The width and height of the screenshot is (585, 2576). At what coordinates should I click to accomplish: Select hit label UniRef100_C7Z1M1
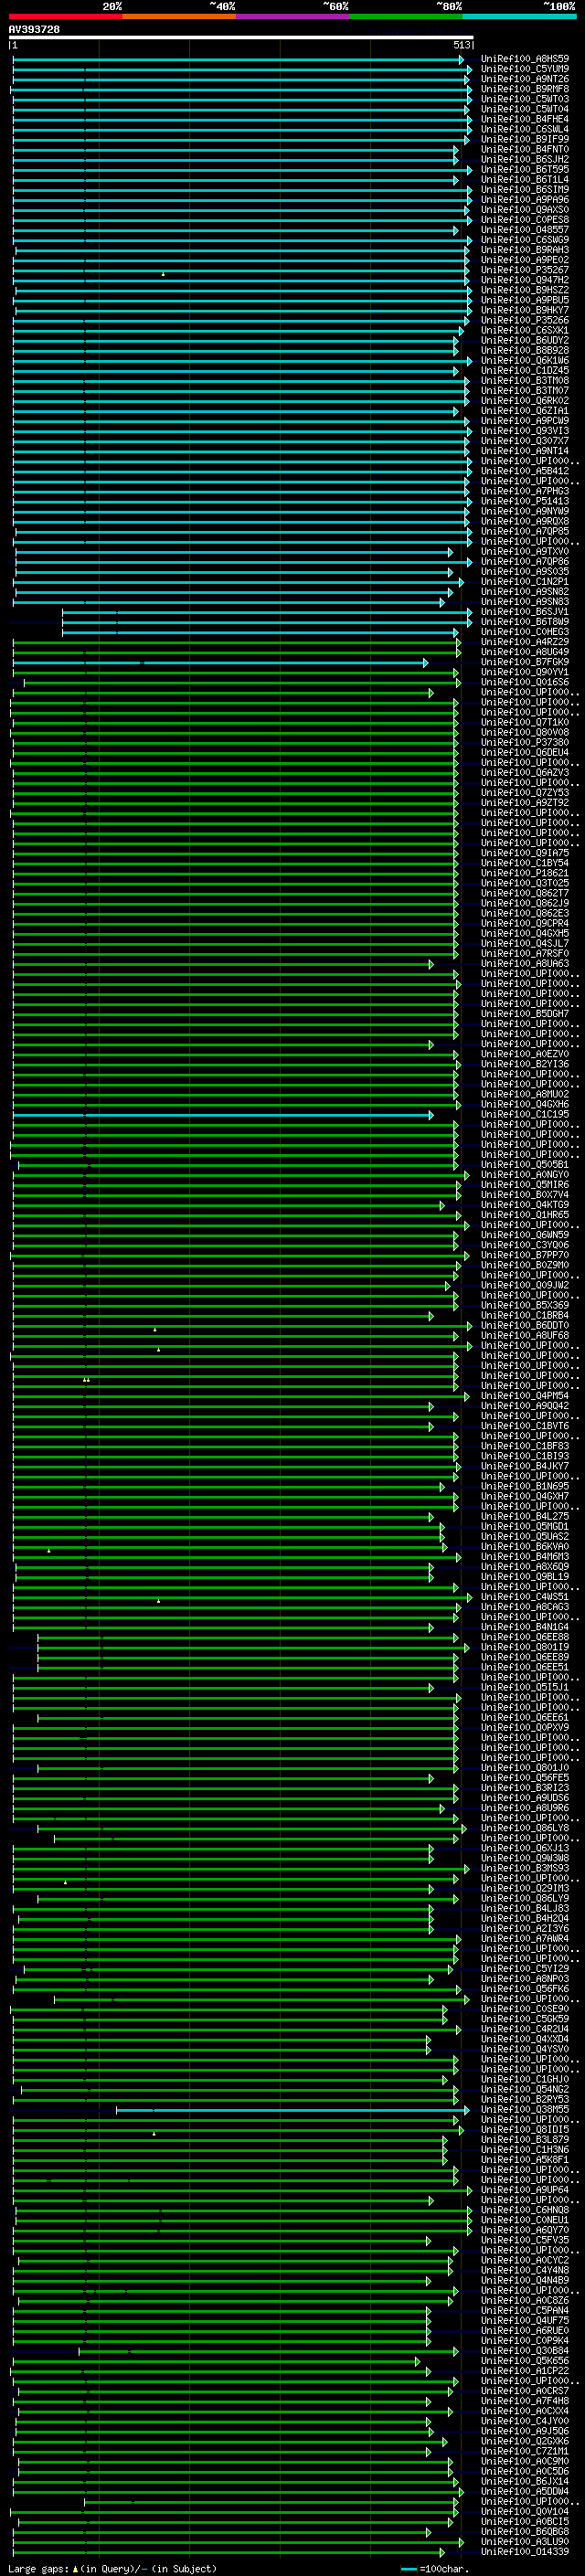click(x=525, y=2451)
